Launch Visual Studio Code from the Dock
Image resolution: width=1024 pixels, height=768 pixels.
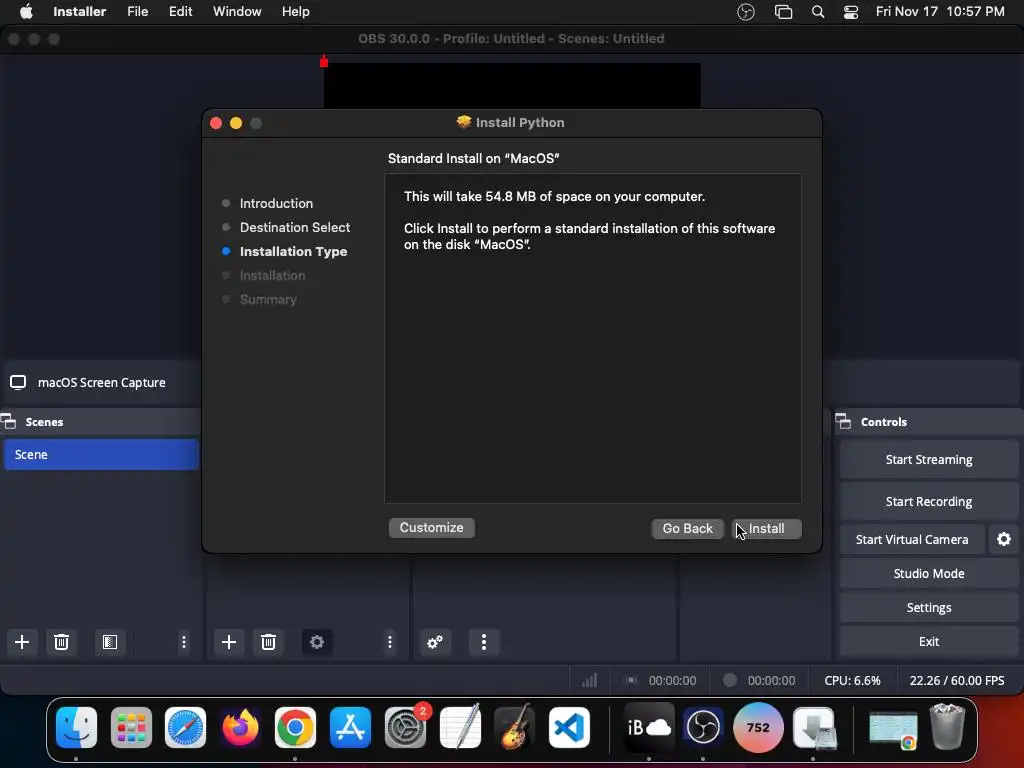click(569, 727)
